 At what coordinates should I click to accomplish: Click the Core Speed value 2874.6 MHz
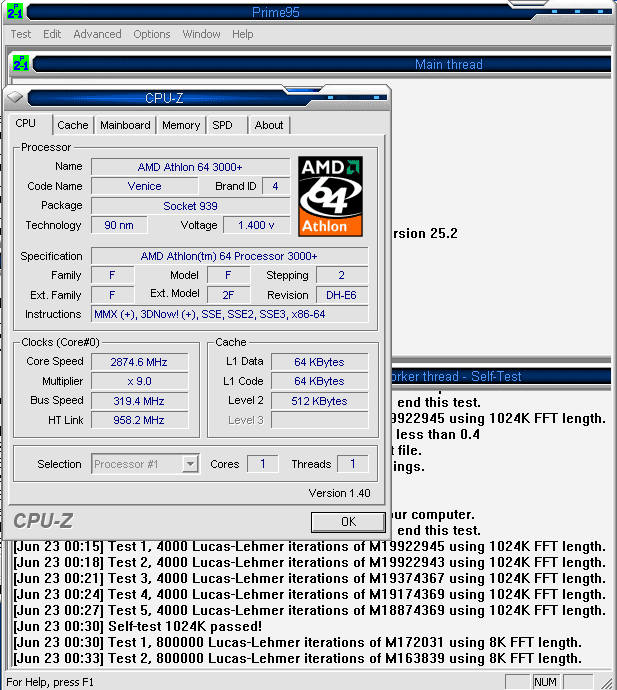pos(139,362)
